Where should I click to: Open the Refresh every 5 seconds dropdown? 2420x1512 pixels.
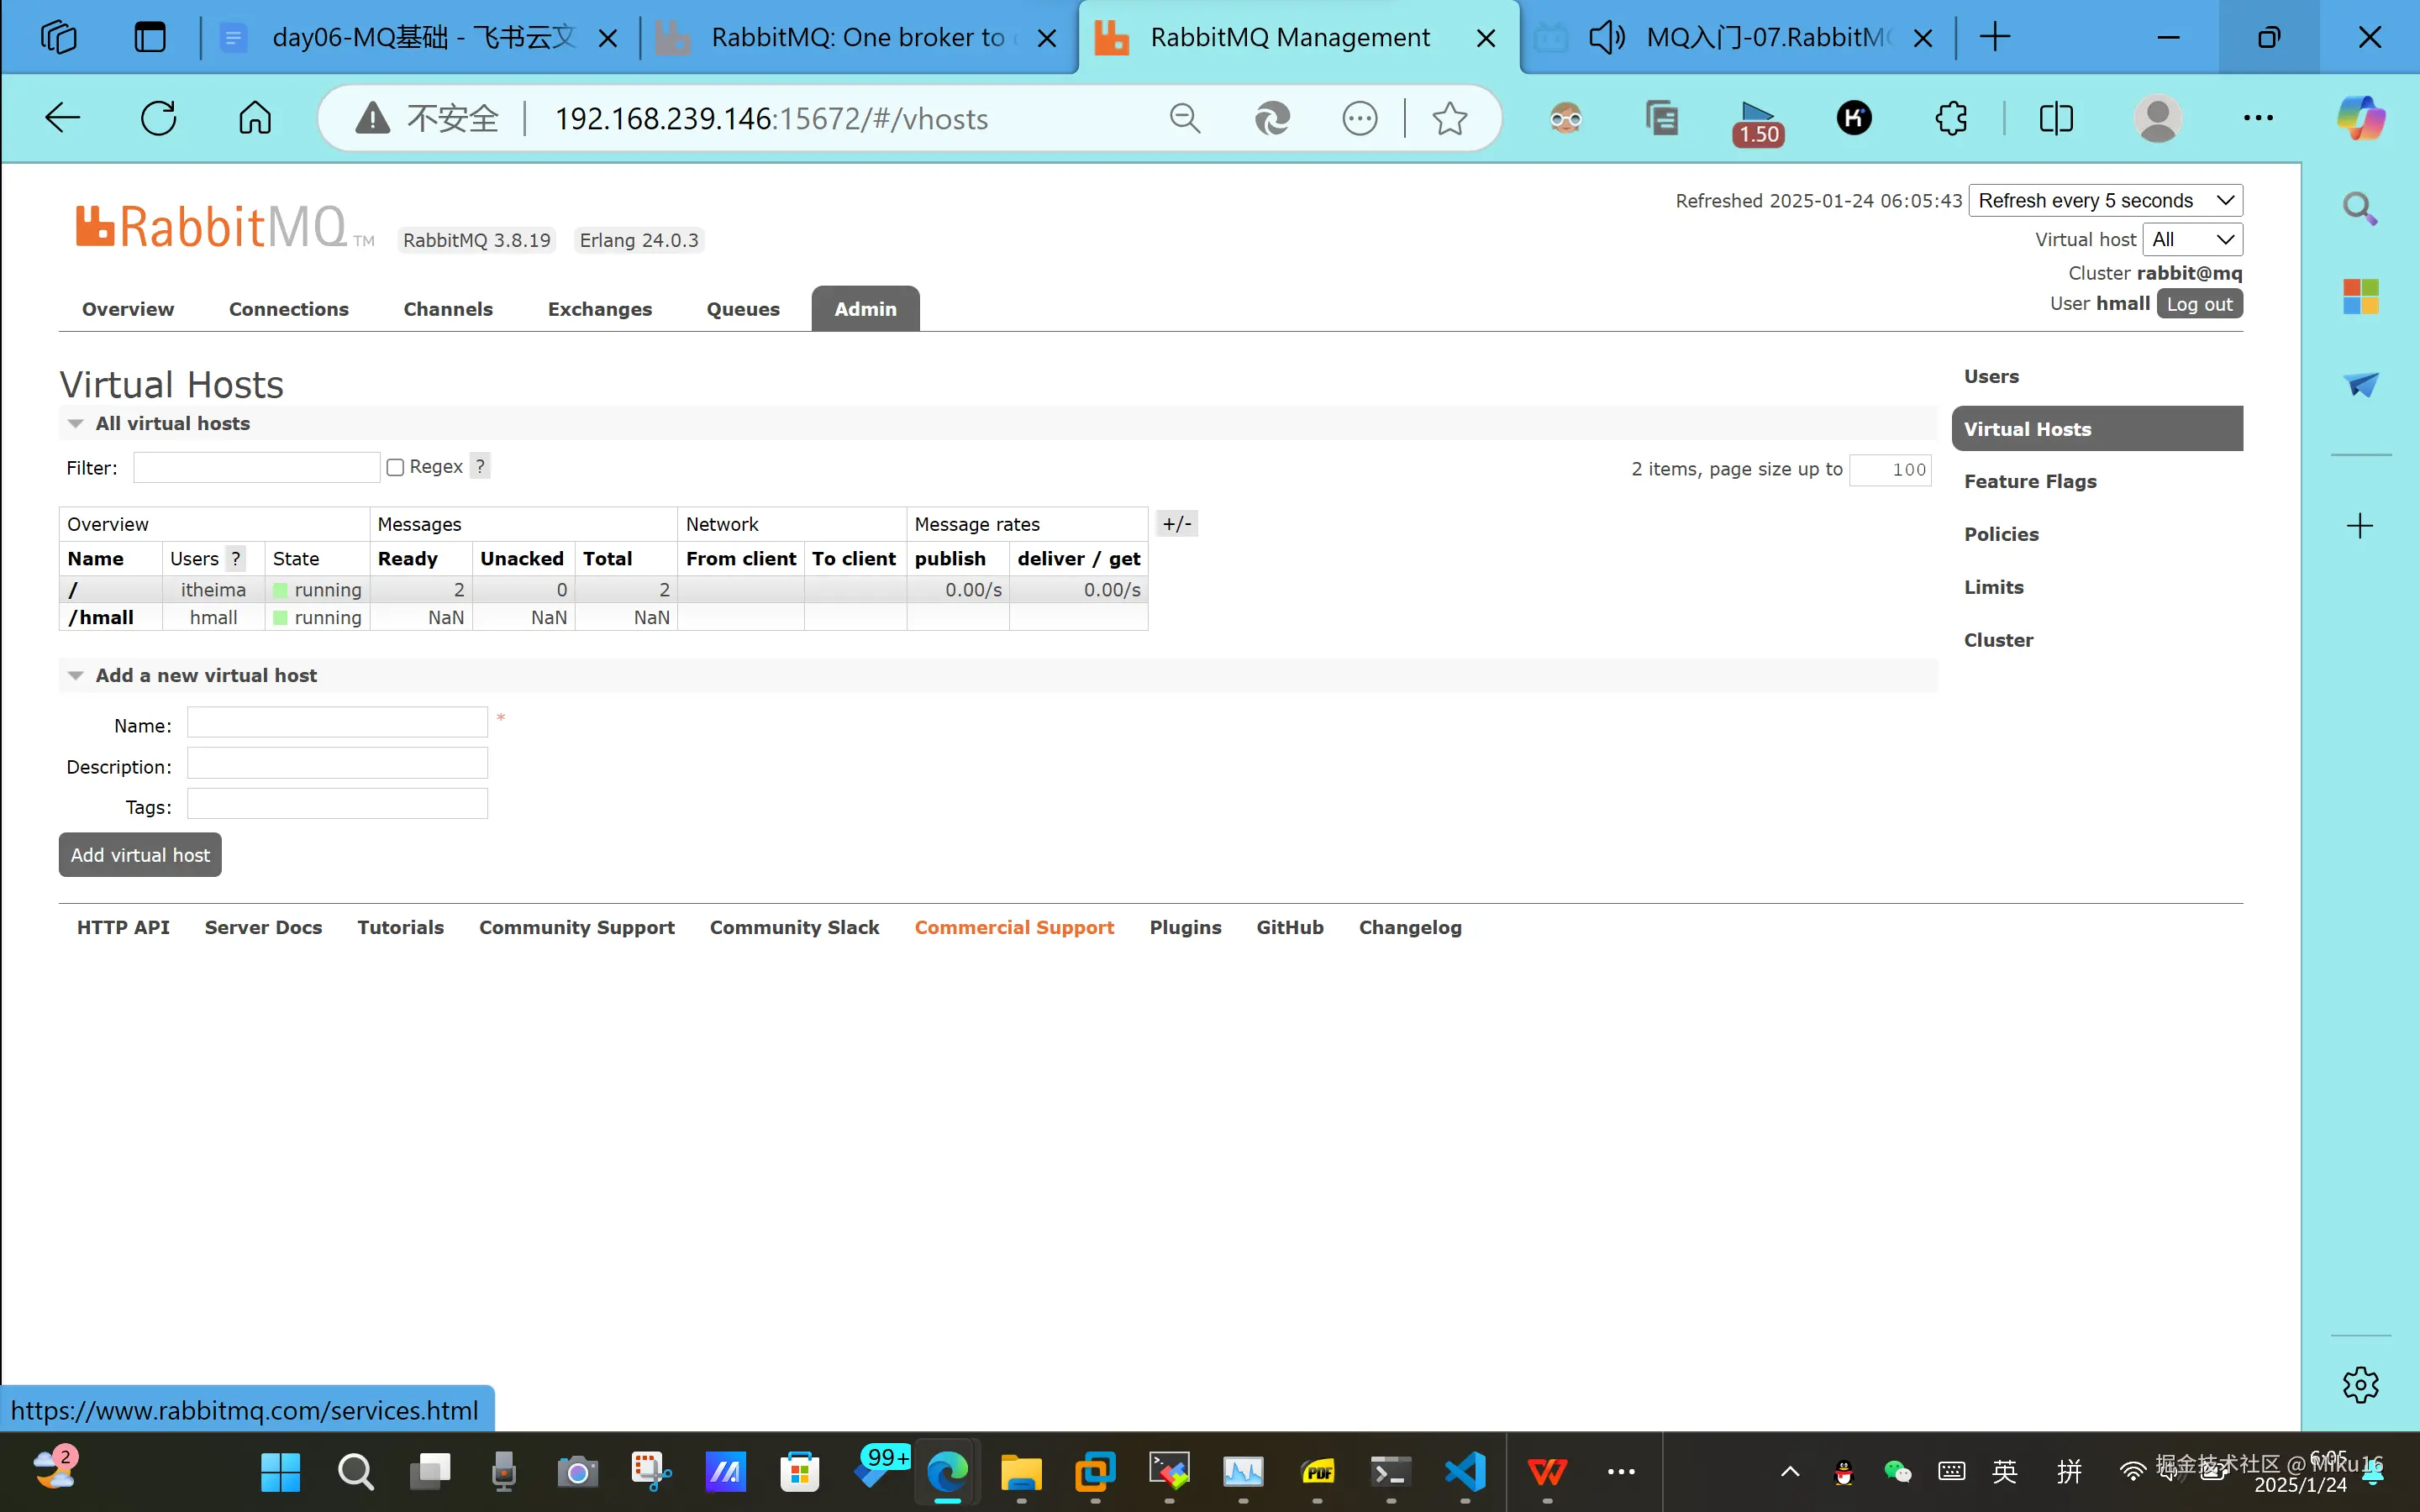click(x=2105, y=200)
